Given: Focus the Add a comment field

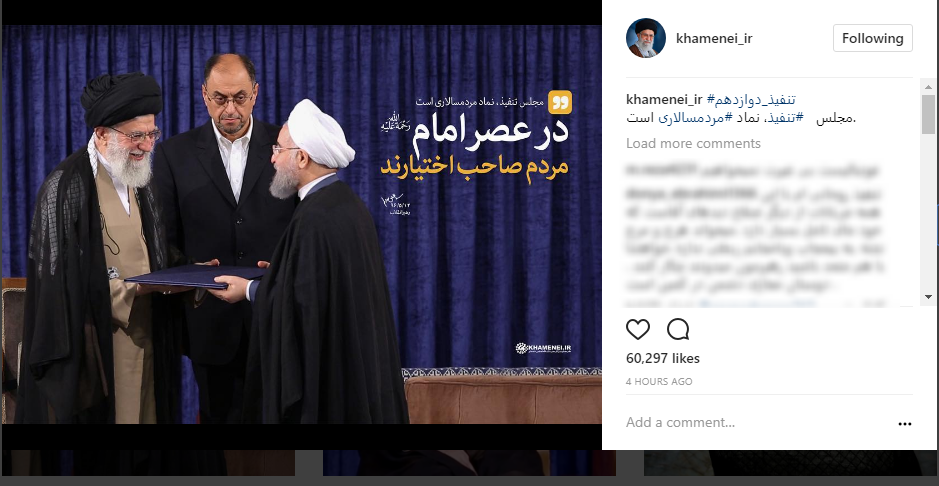Looking at the screenshot, I should coord(758,423).
